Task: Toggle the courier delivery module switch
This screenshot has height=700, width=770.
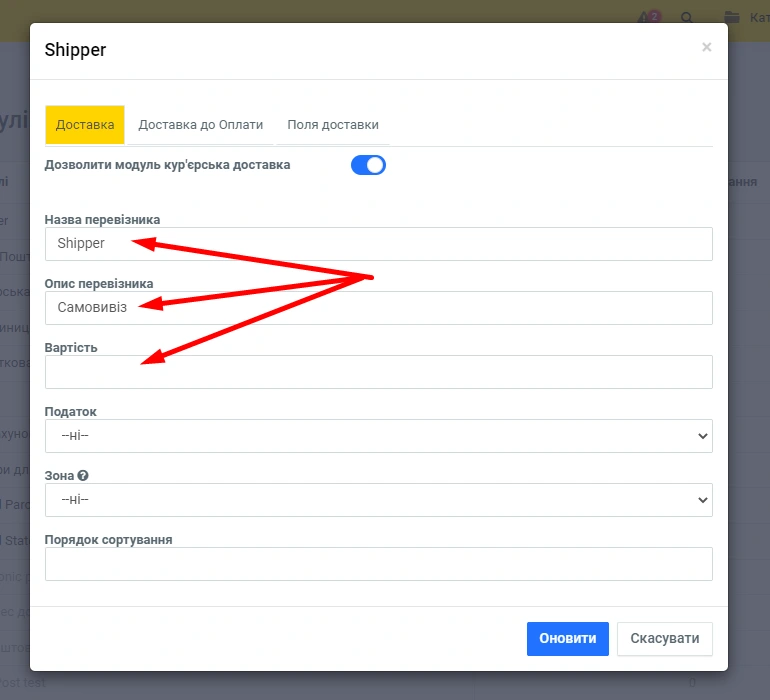Action: [368, 165]
